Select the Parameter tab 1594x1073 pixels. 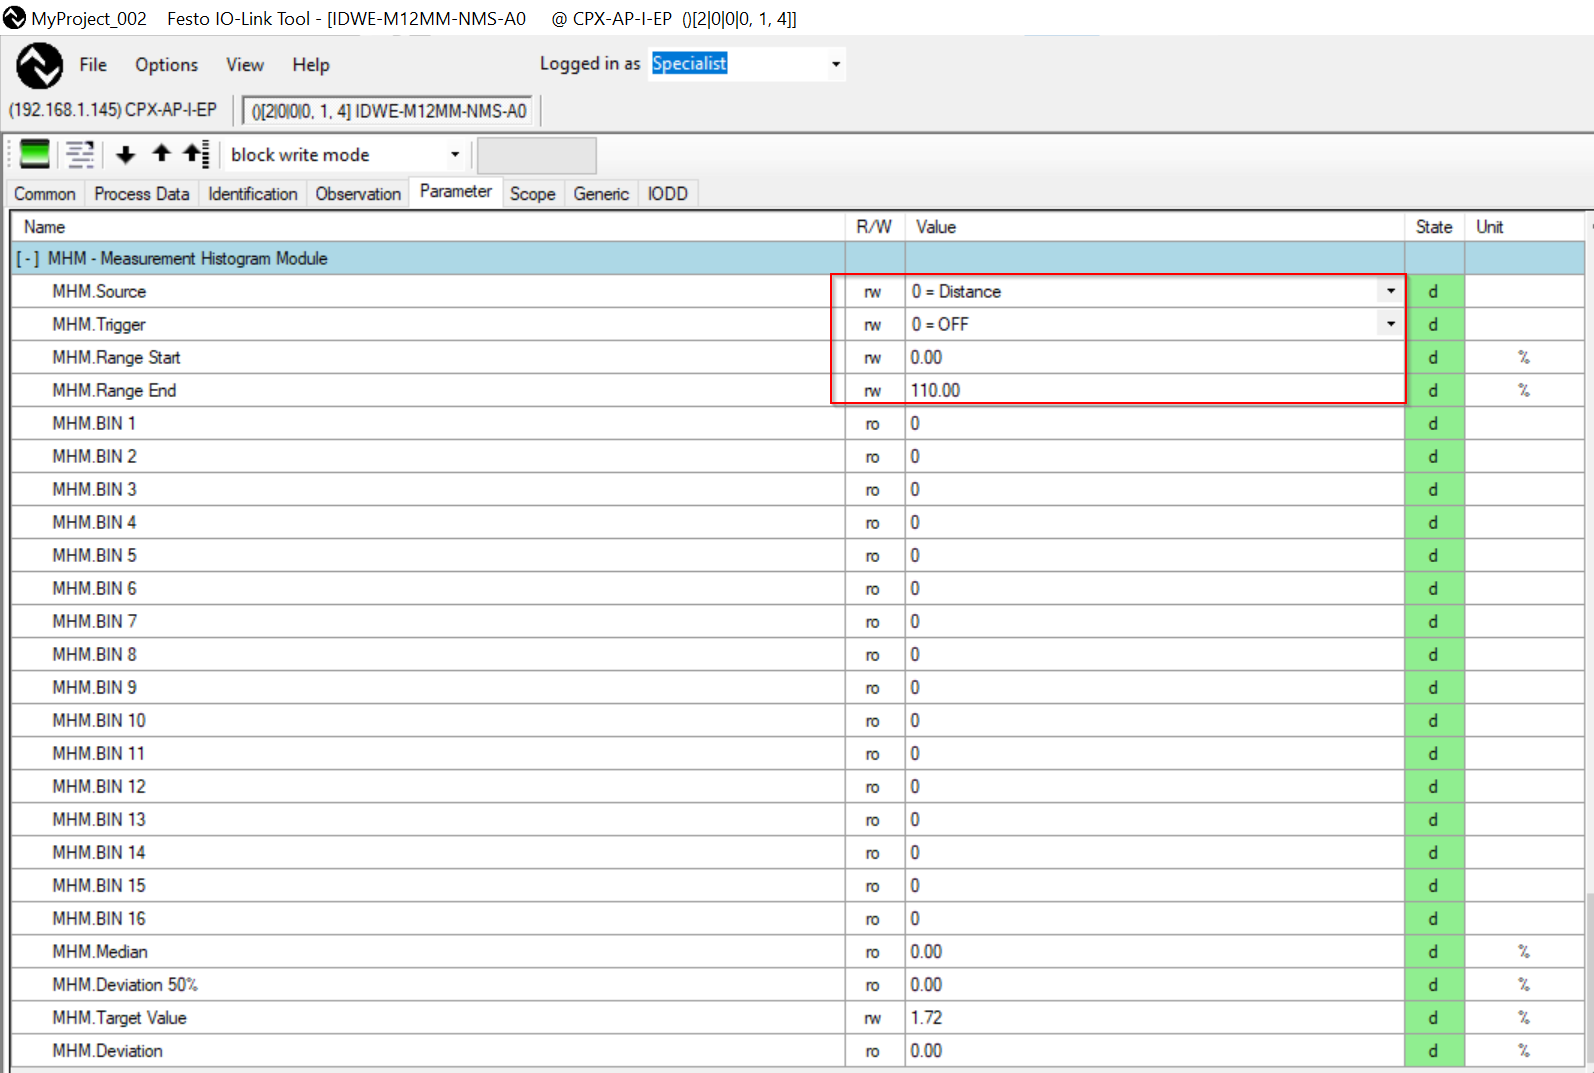(x=456, y=191)
